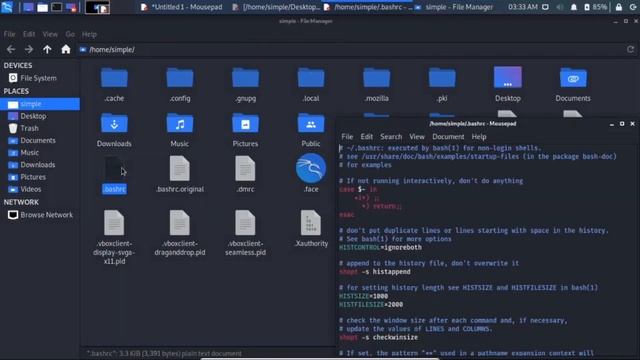Click HISTCONTROL=ignoreboth line in editor
Image resolution: width=640 pixels, height=360 pixels.
(x=380, y=247)
